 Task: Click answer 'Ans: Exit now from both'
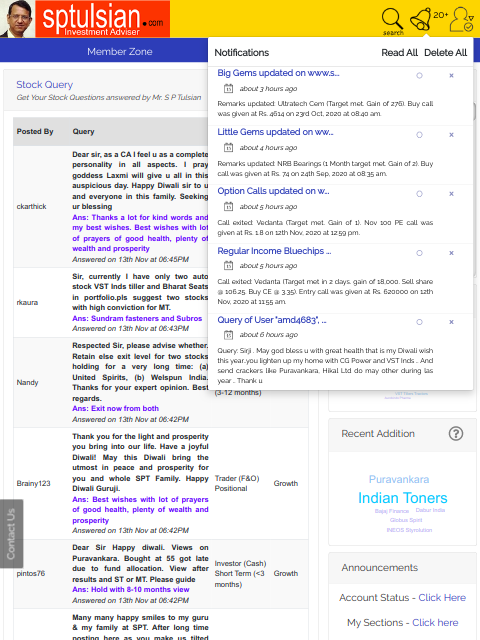[116, 409]
